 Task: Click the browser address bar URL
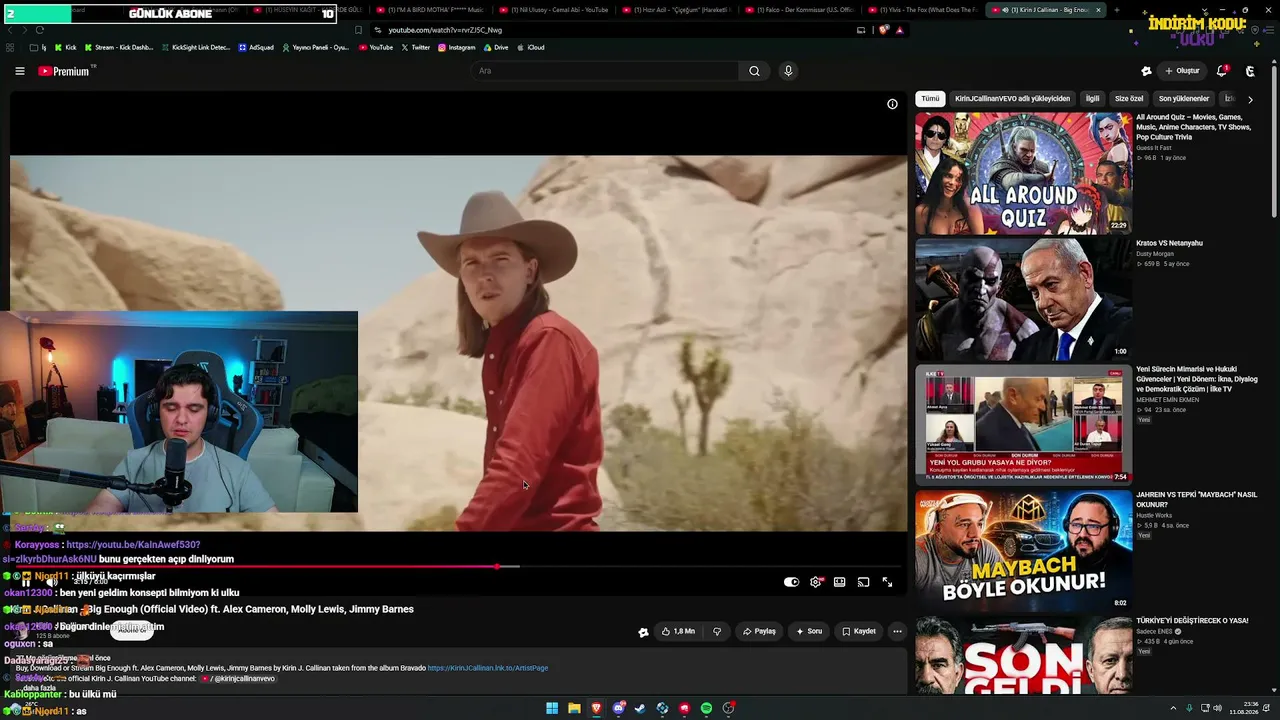pyautogui.click(x=445, y=30)
